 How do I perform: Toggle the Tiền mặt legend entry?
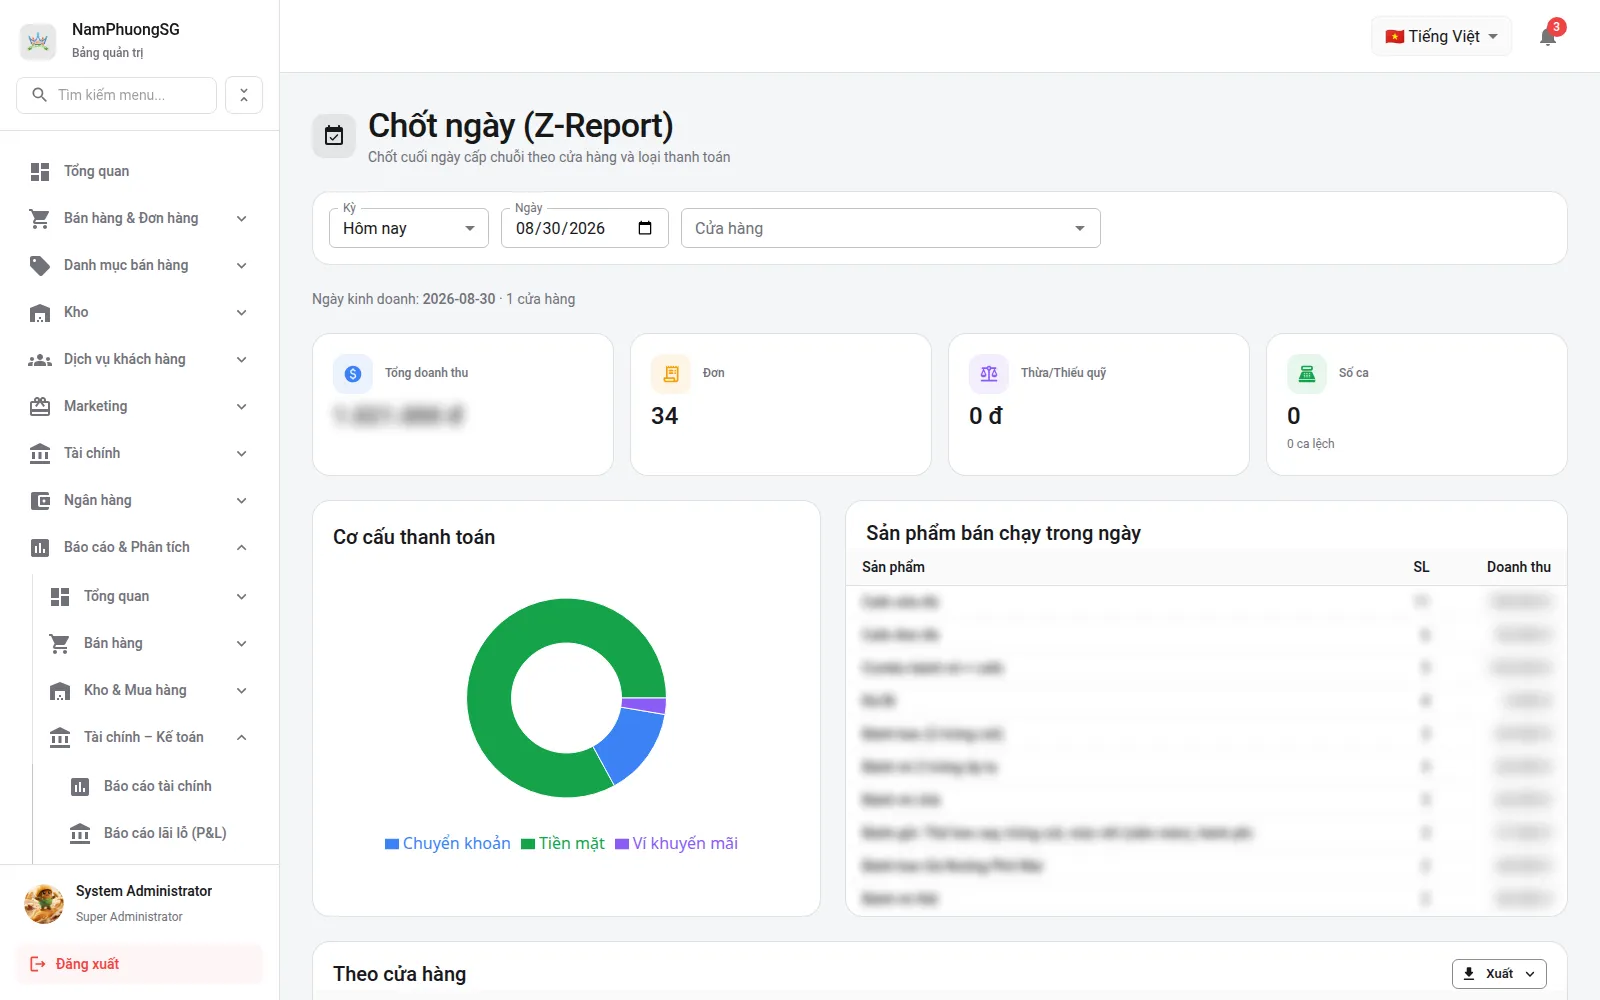pos(563,844)
